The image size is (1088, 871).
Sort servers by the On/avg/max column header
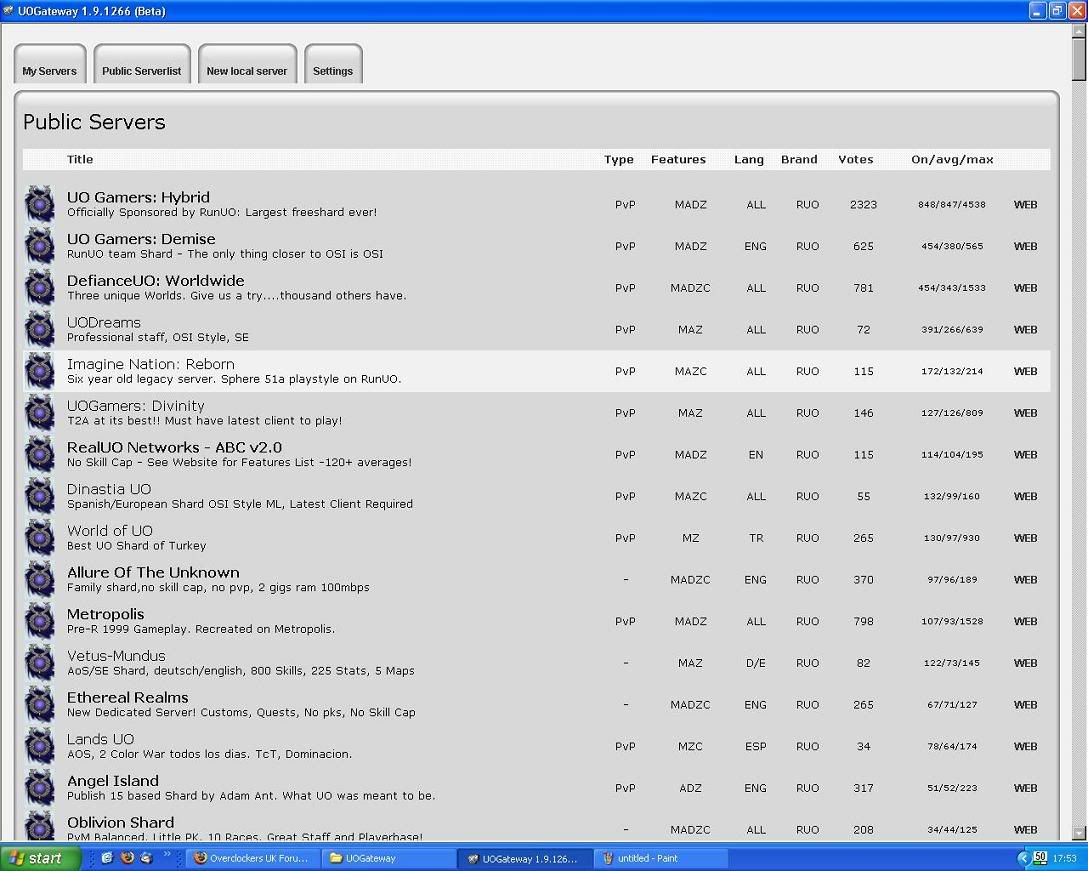[x=952, y=159]
